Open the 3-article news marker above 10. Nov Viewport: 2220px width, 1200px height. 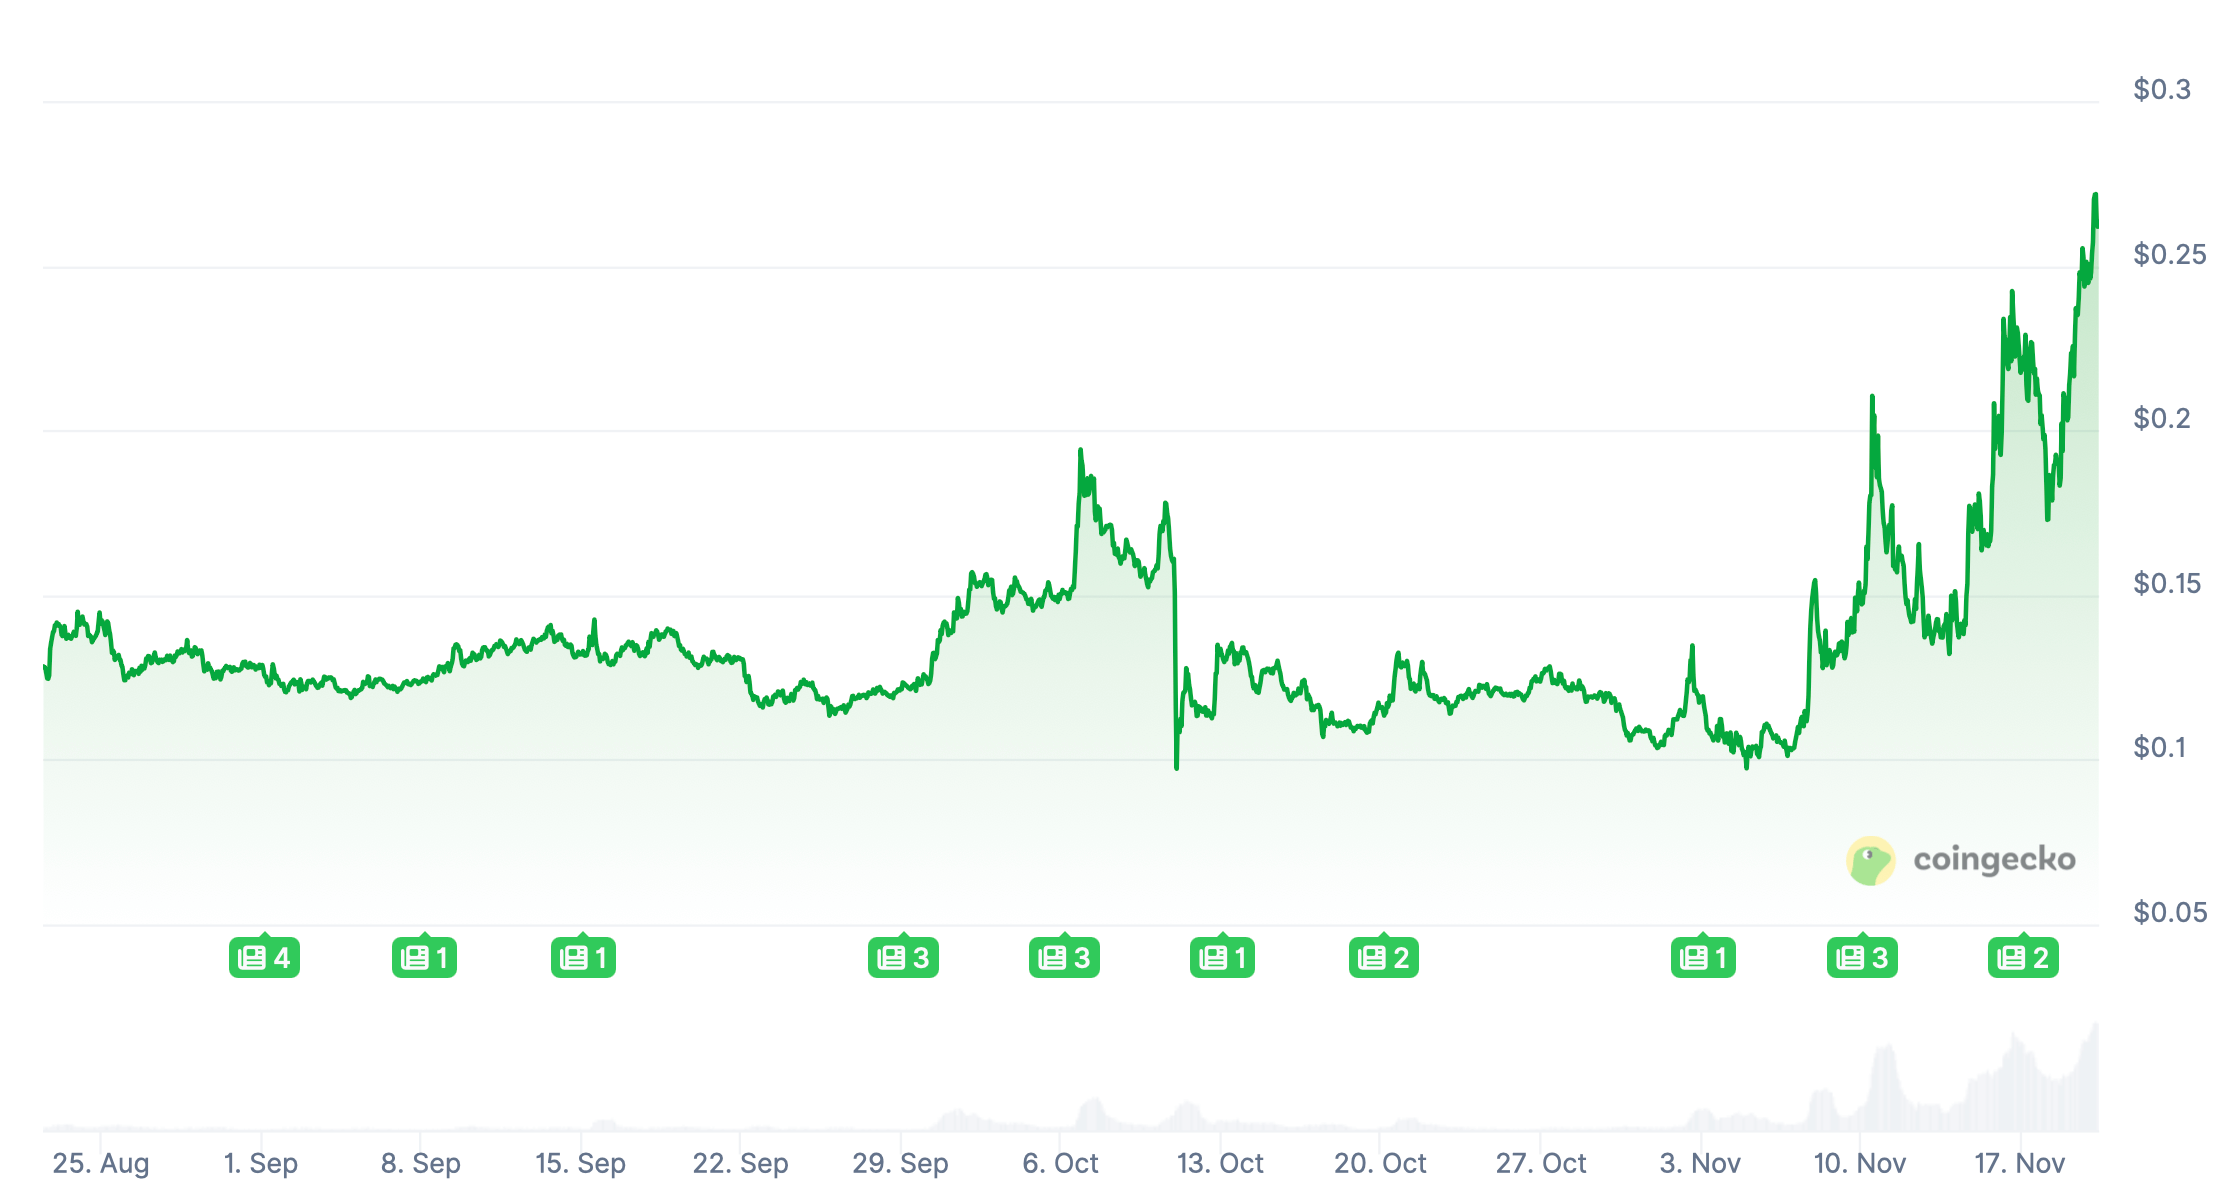pyautogui.click(x=1862, y=958)
